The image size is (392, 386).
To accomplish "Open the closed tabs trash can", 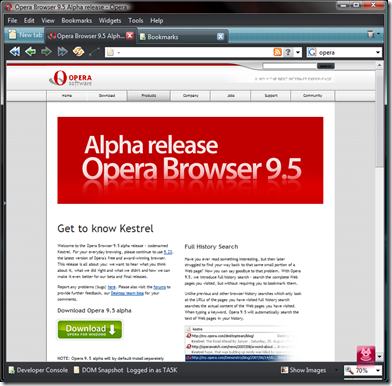I will (x=370, y=34).
